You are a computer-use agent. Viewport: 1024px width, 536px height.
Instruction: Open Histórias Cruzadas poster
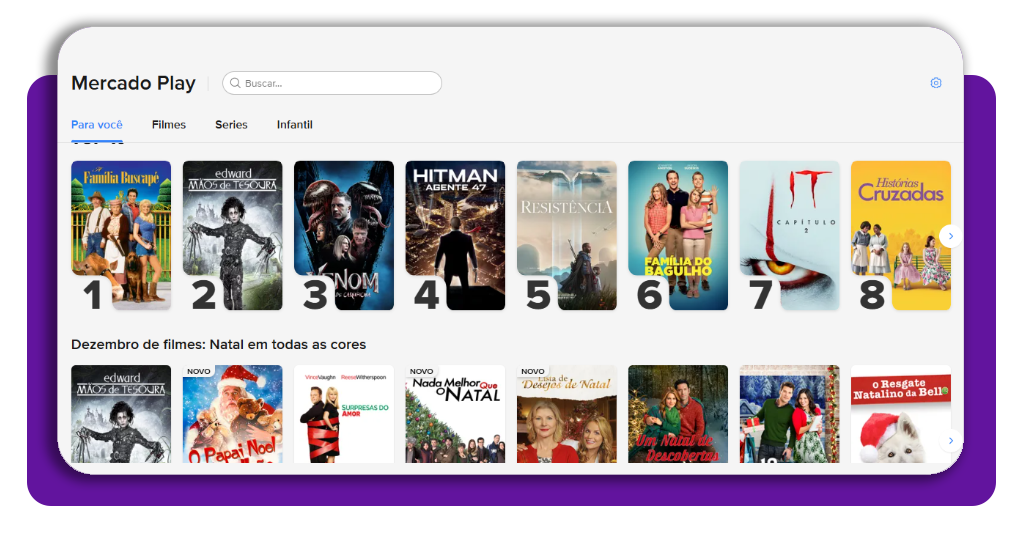pos(901,235)
